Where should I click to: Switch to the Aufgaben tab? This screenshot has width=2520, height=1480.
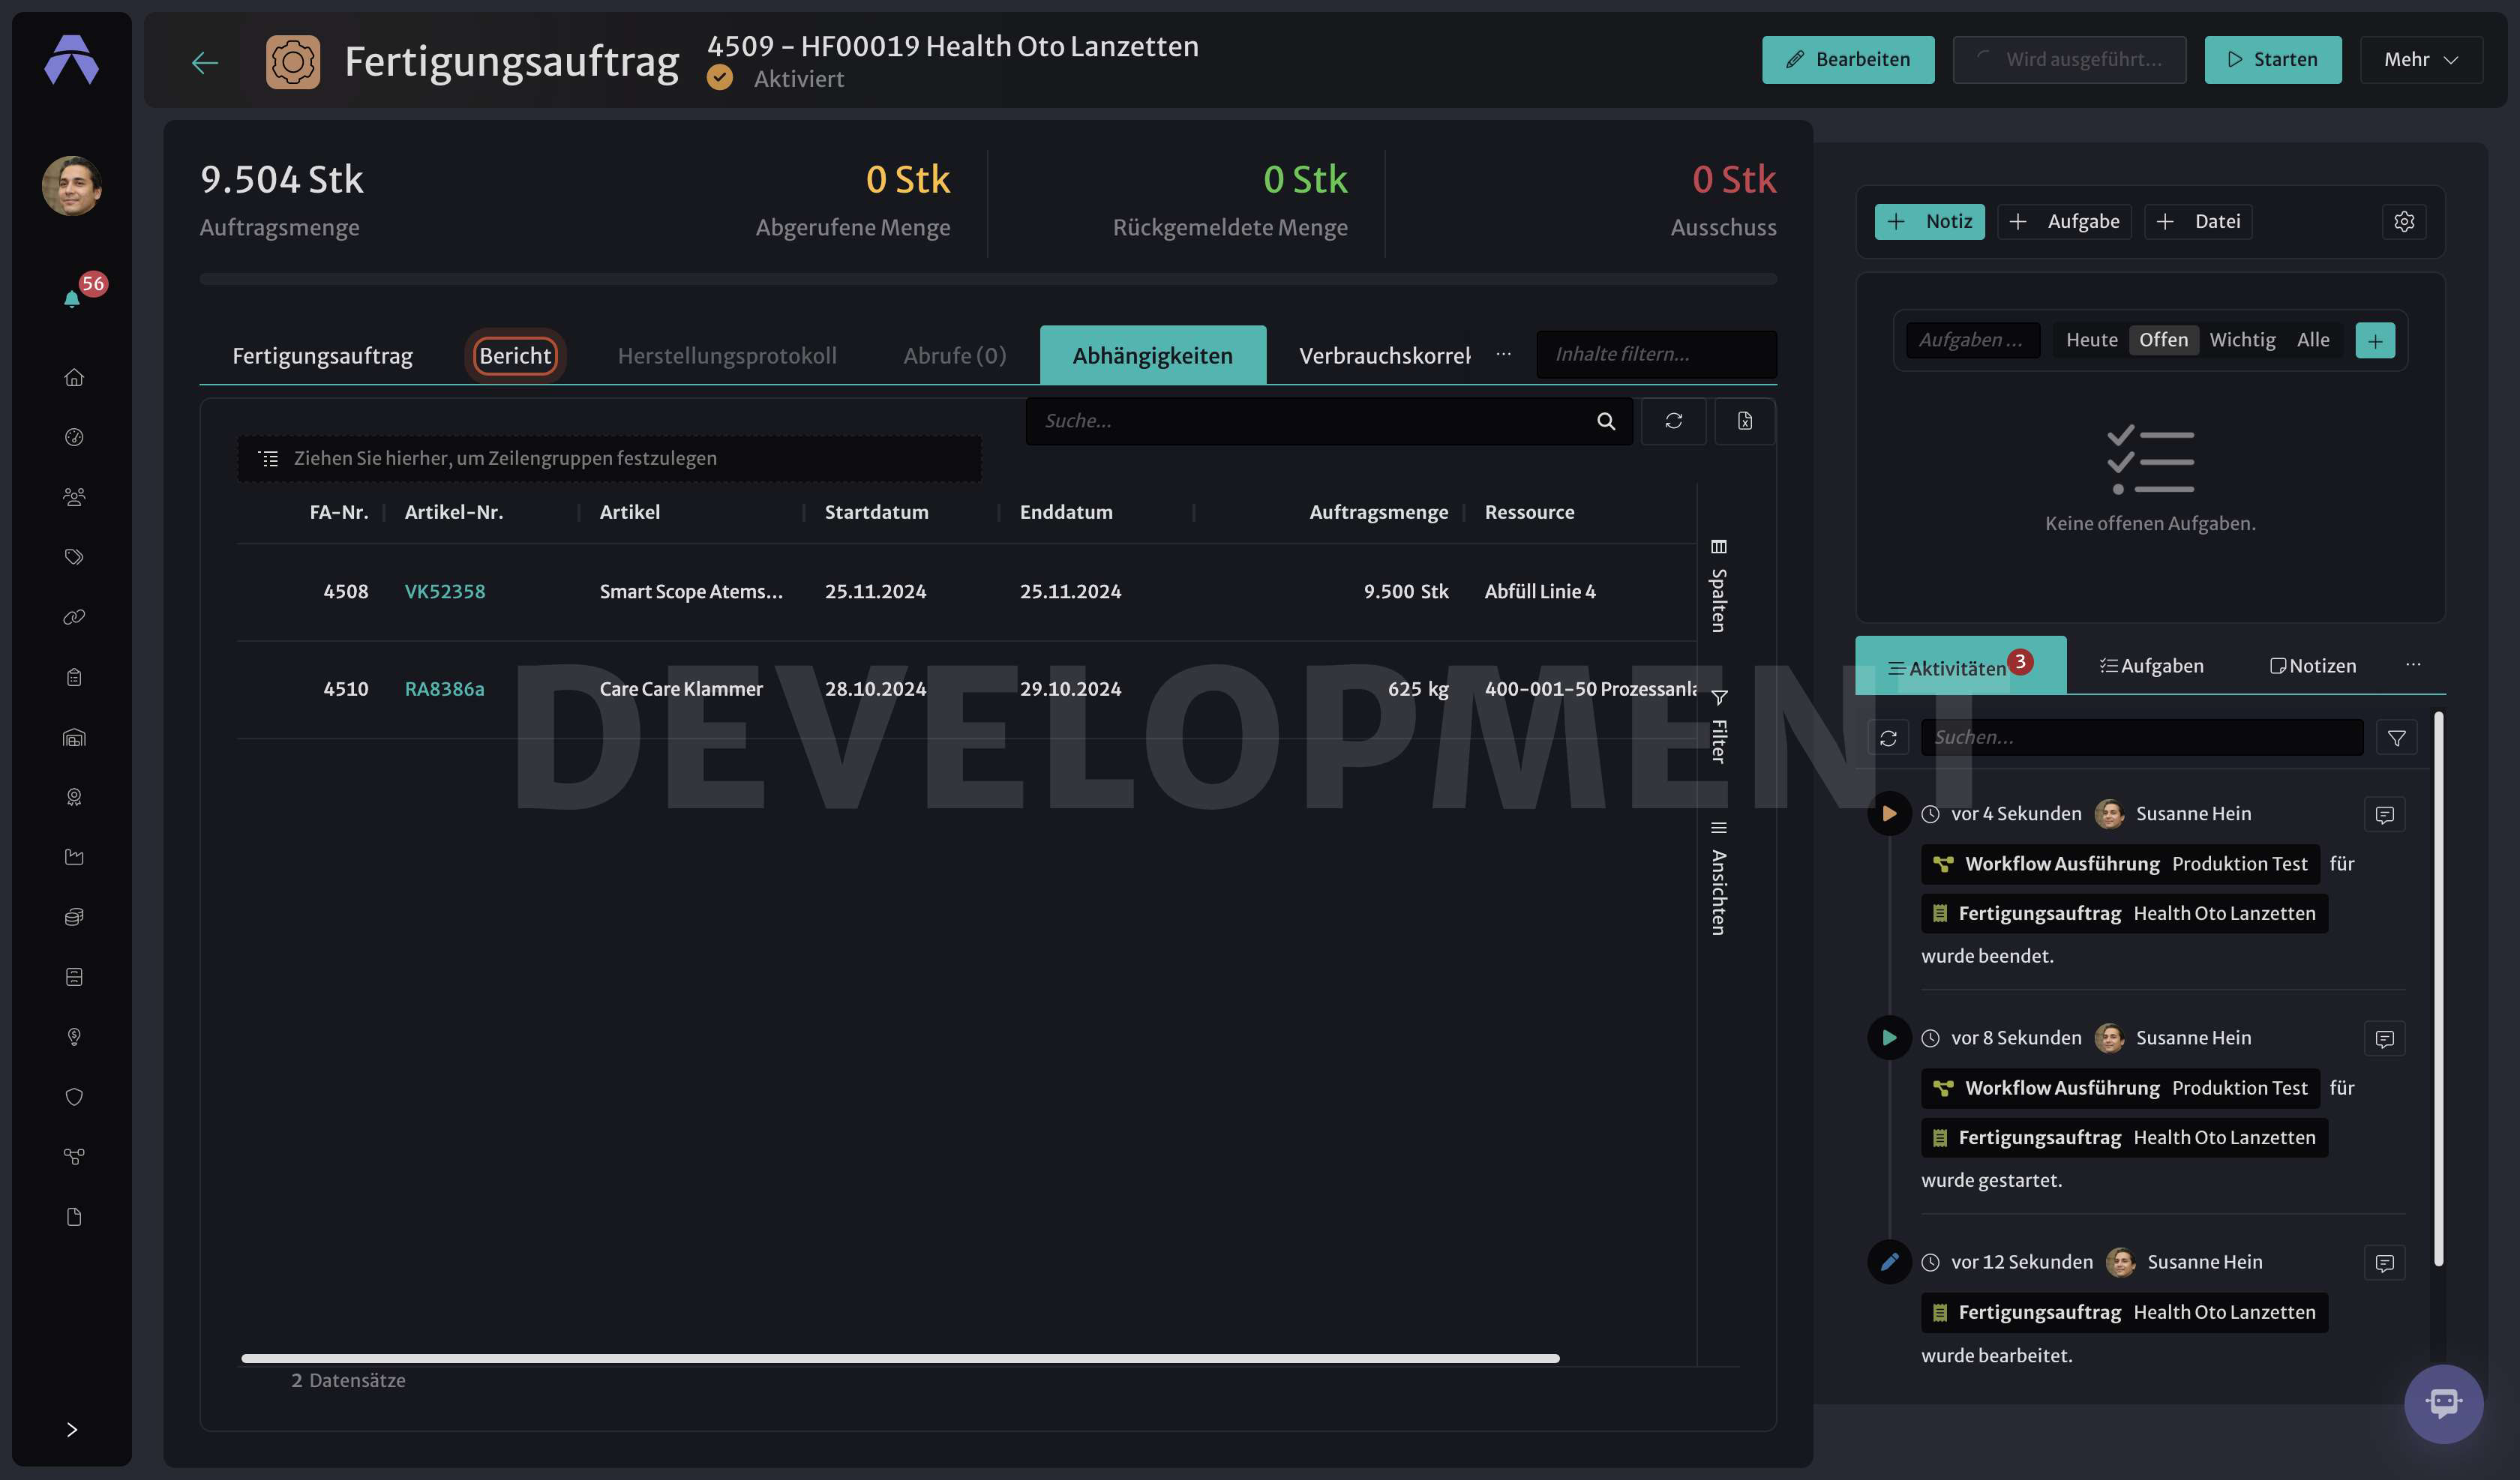pyautogui.click(x=2152, y=666)
